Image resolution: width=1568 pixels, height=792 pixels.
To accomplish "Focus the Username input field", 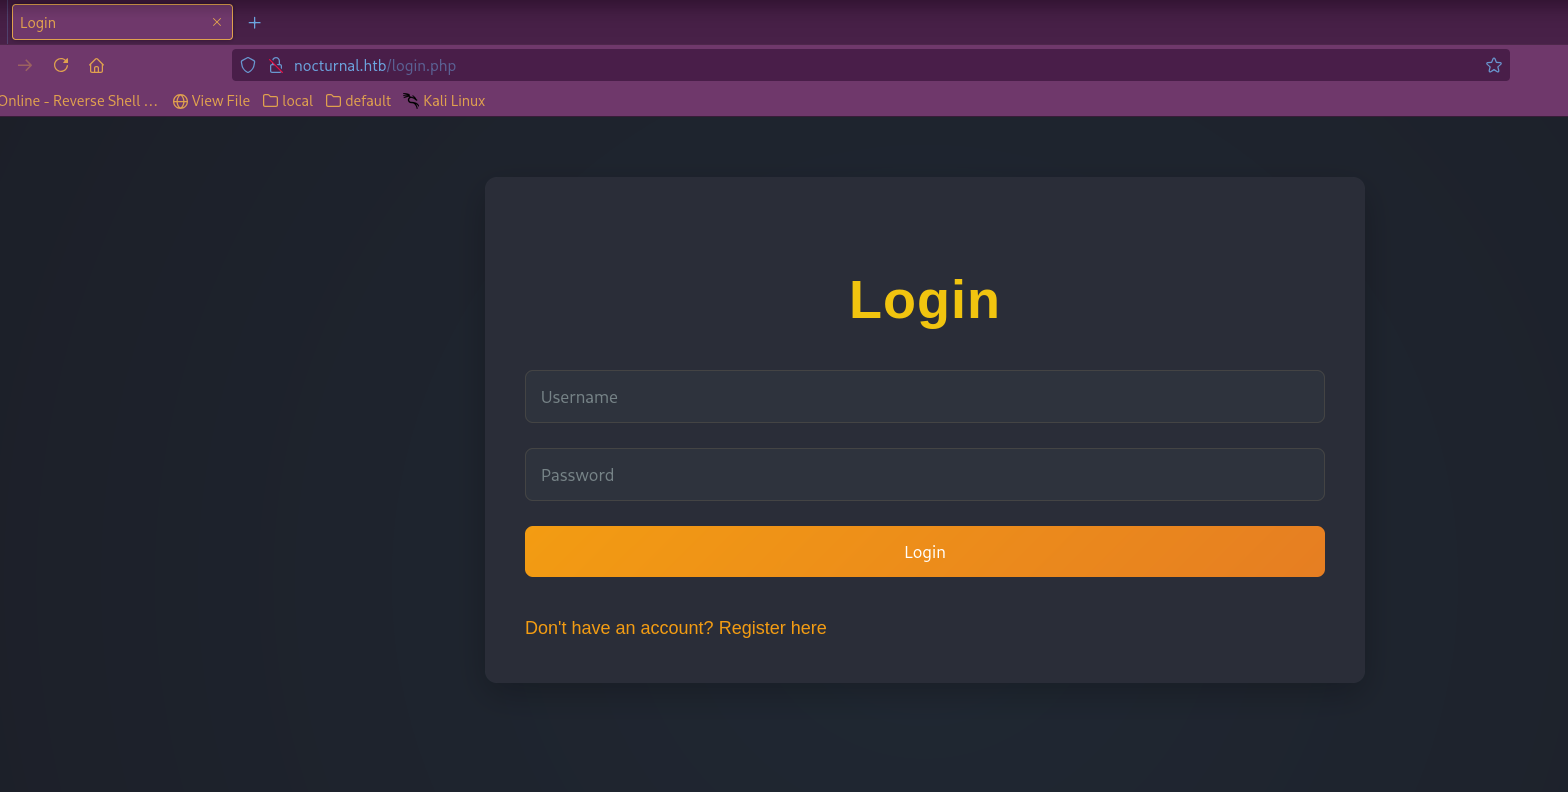I will (924, 397).
